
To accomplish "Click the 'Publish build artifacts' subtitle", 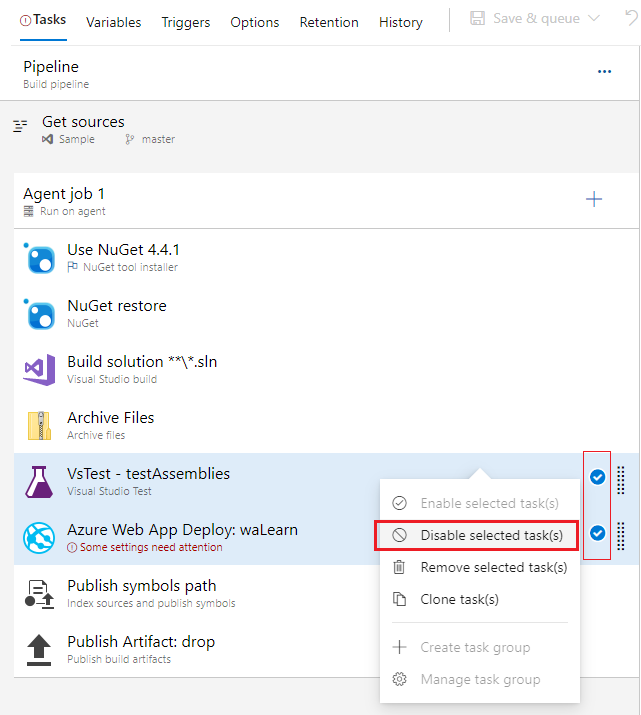I will [x=119, y=659].
